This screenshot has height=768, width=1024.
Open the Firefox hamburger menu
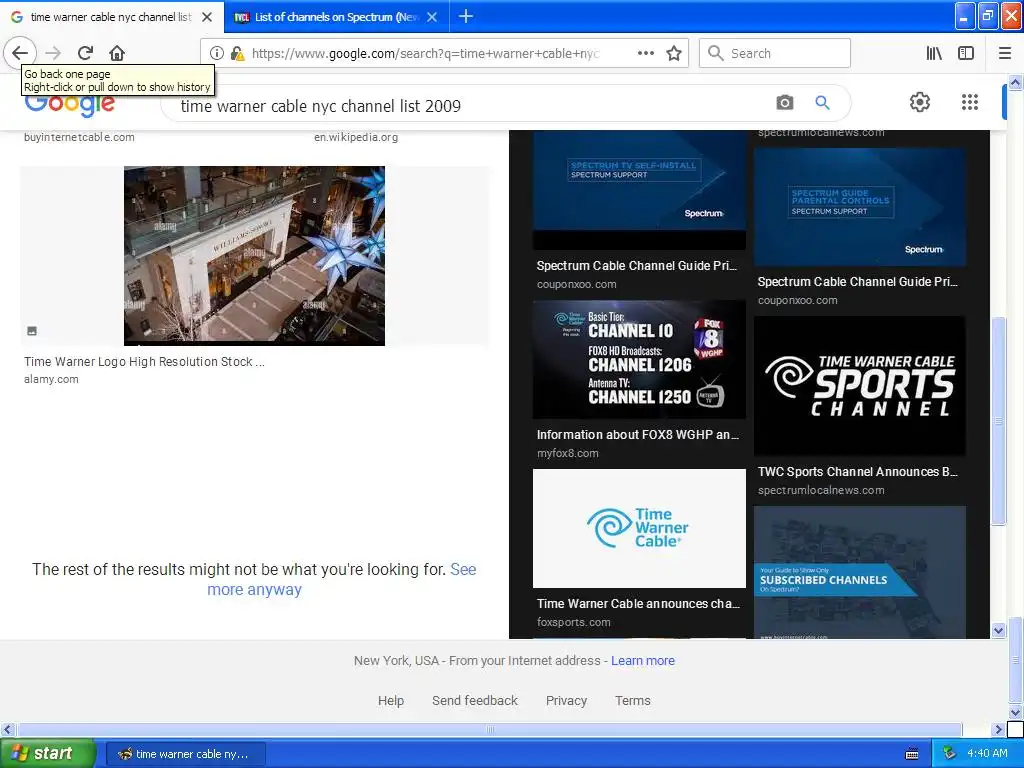click(1005, 53)
